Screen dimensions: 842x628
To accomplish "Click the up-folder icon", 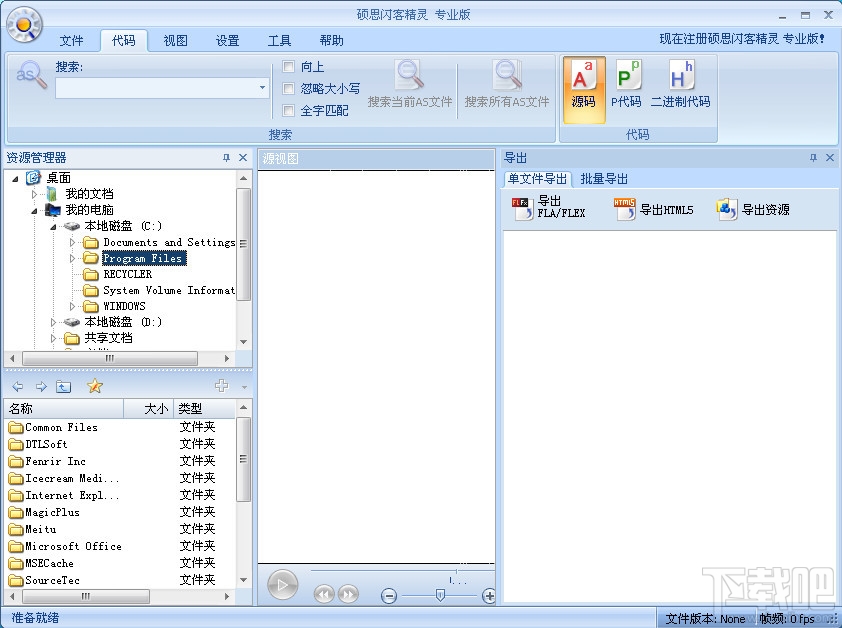I will click(64, 386).
